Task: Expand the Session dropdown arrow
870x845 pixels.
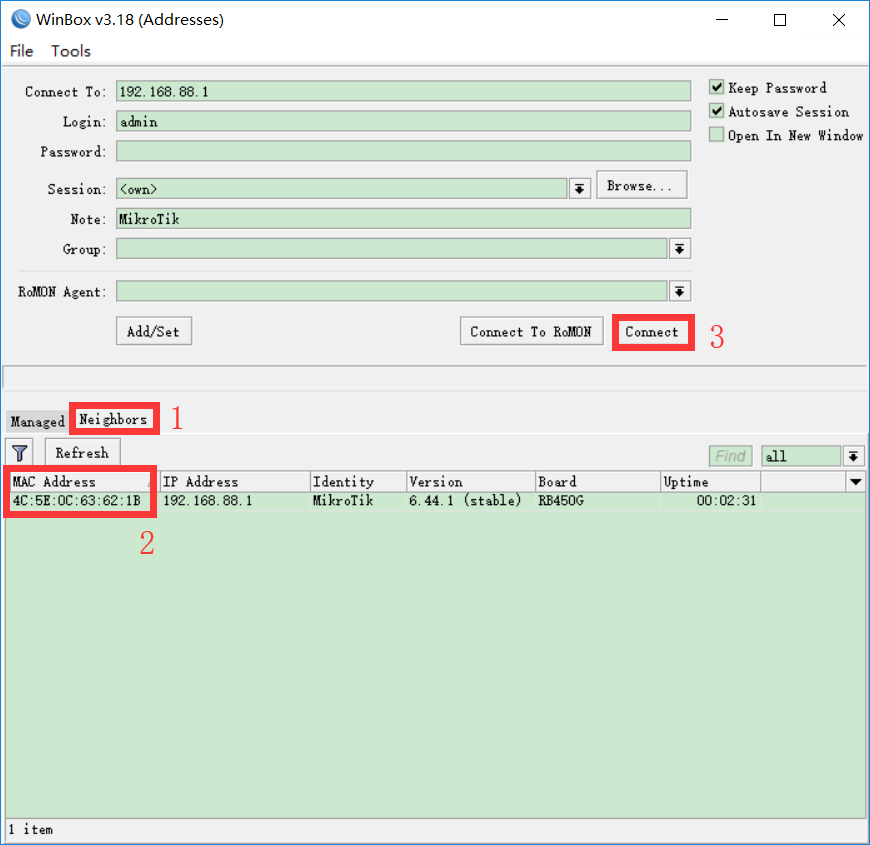Action: 579,189
